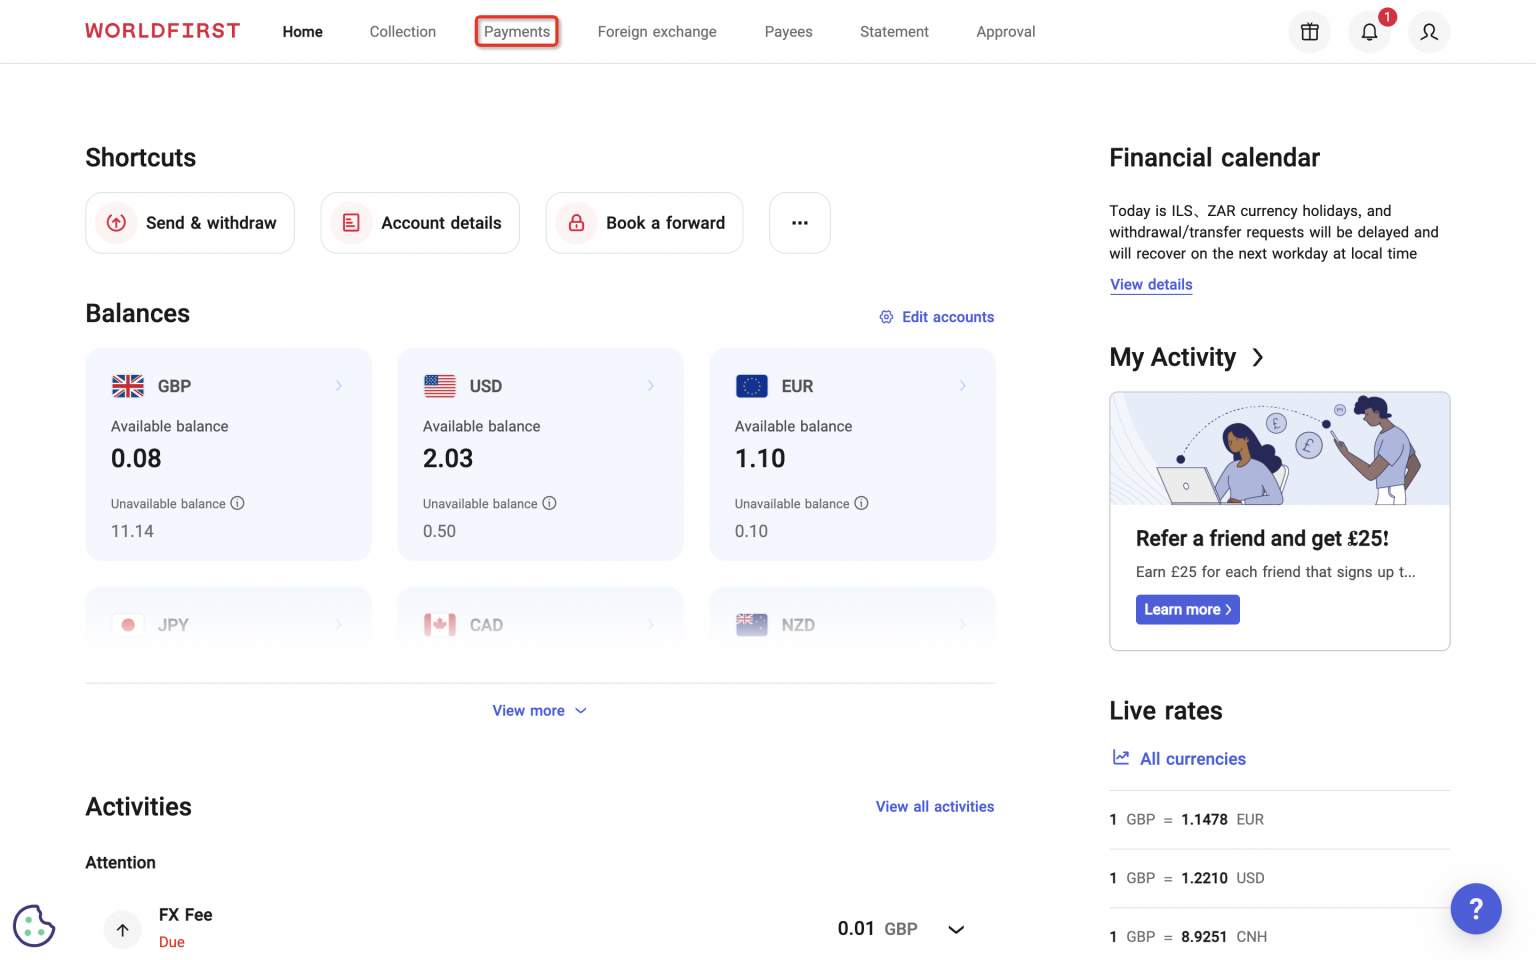This screenshot has width=1536, height=960.
Task: Open Account details shortcut
Action: (x=419, y=222)
